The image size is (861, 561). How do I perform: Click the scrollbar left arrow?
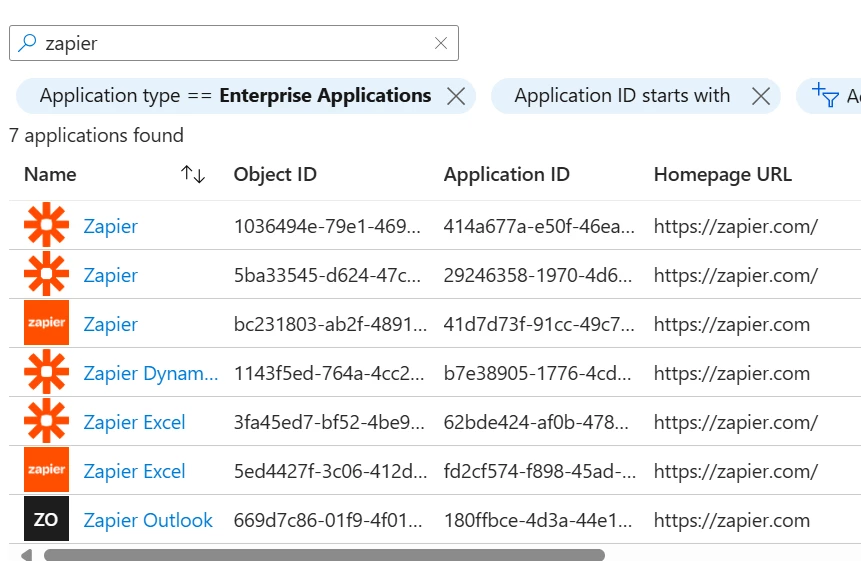26,555
